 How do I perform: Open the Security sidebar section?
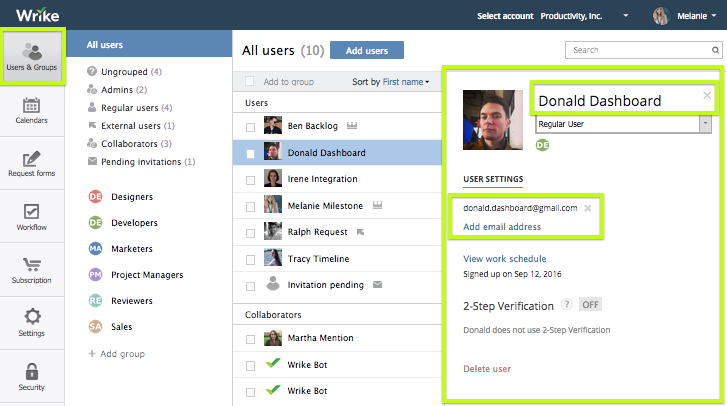coord(32,376)
